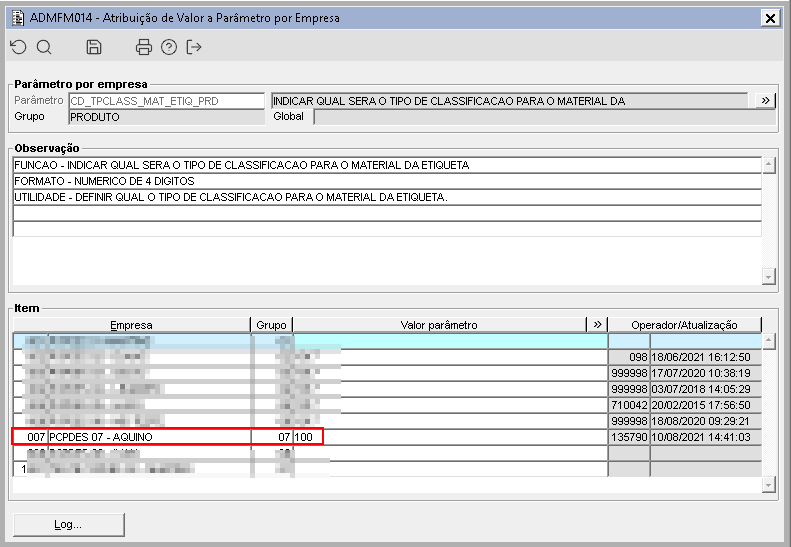Viewport: 791px width, 547px height.
Task: Click timestamp 20/02/2015 17:56:50
Action: click(x=706, y=405)
